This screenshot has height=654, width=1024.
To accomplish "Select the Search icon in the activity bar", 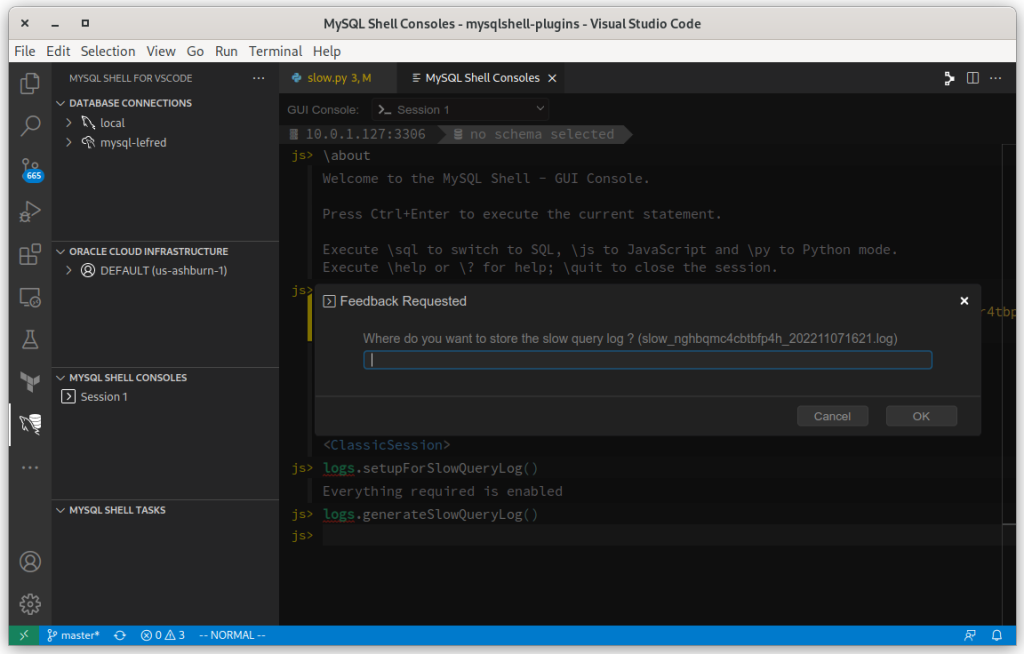I will coord(30,127).
